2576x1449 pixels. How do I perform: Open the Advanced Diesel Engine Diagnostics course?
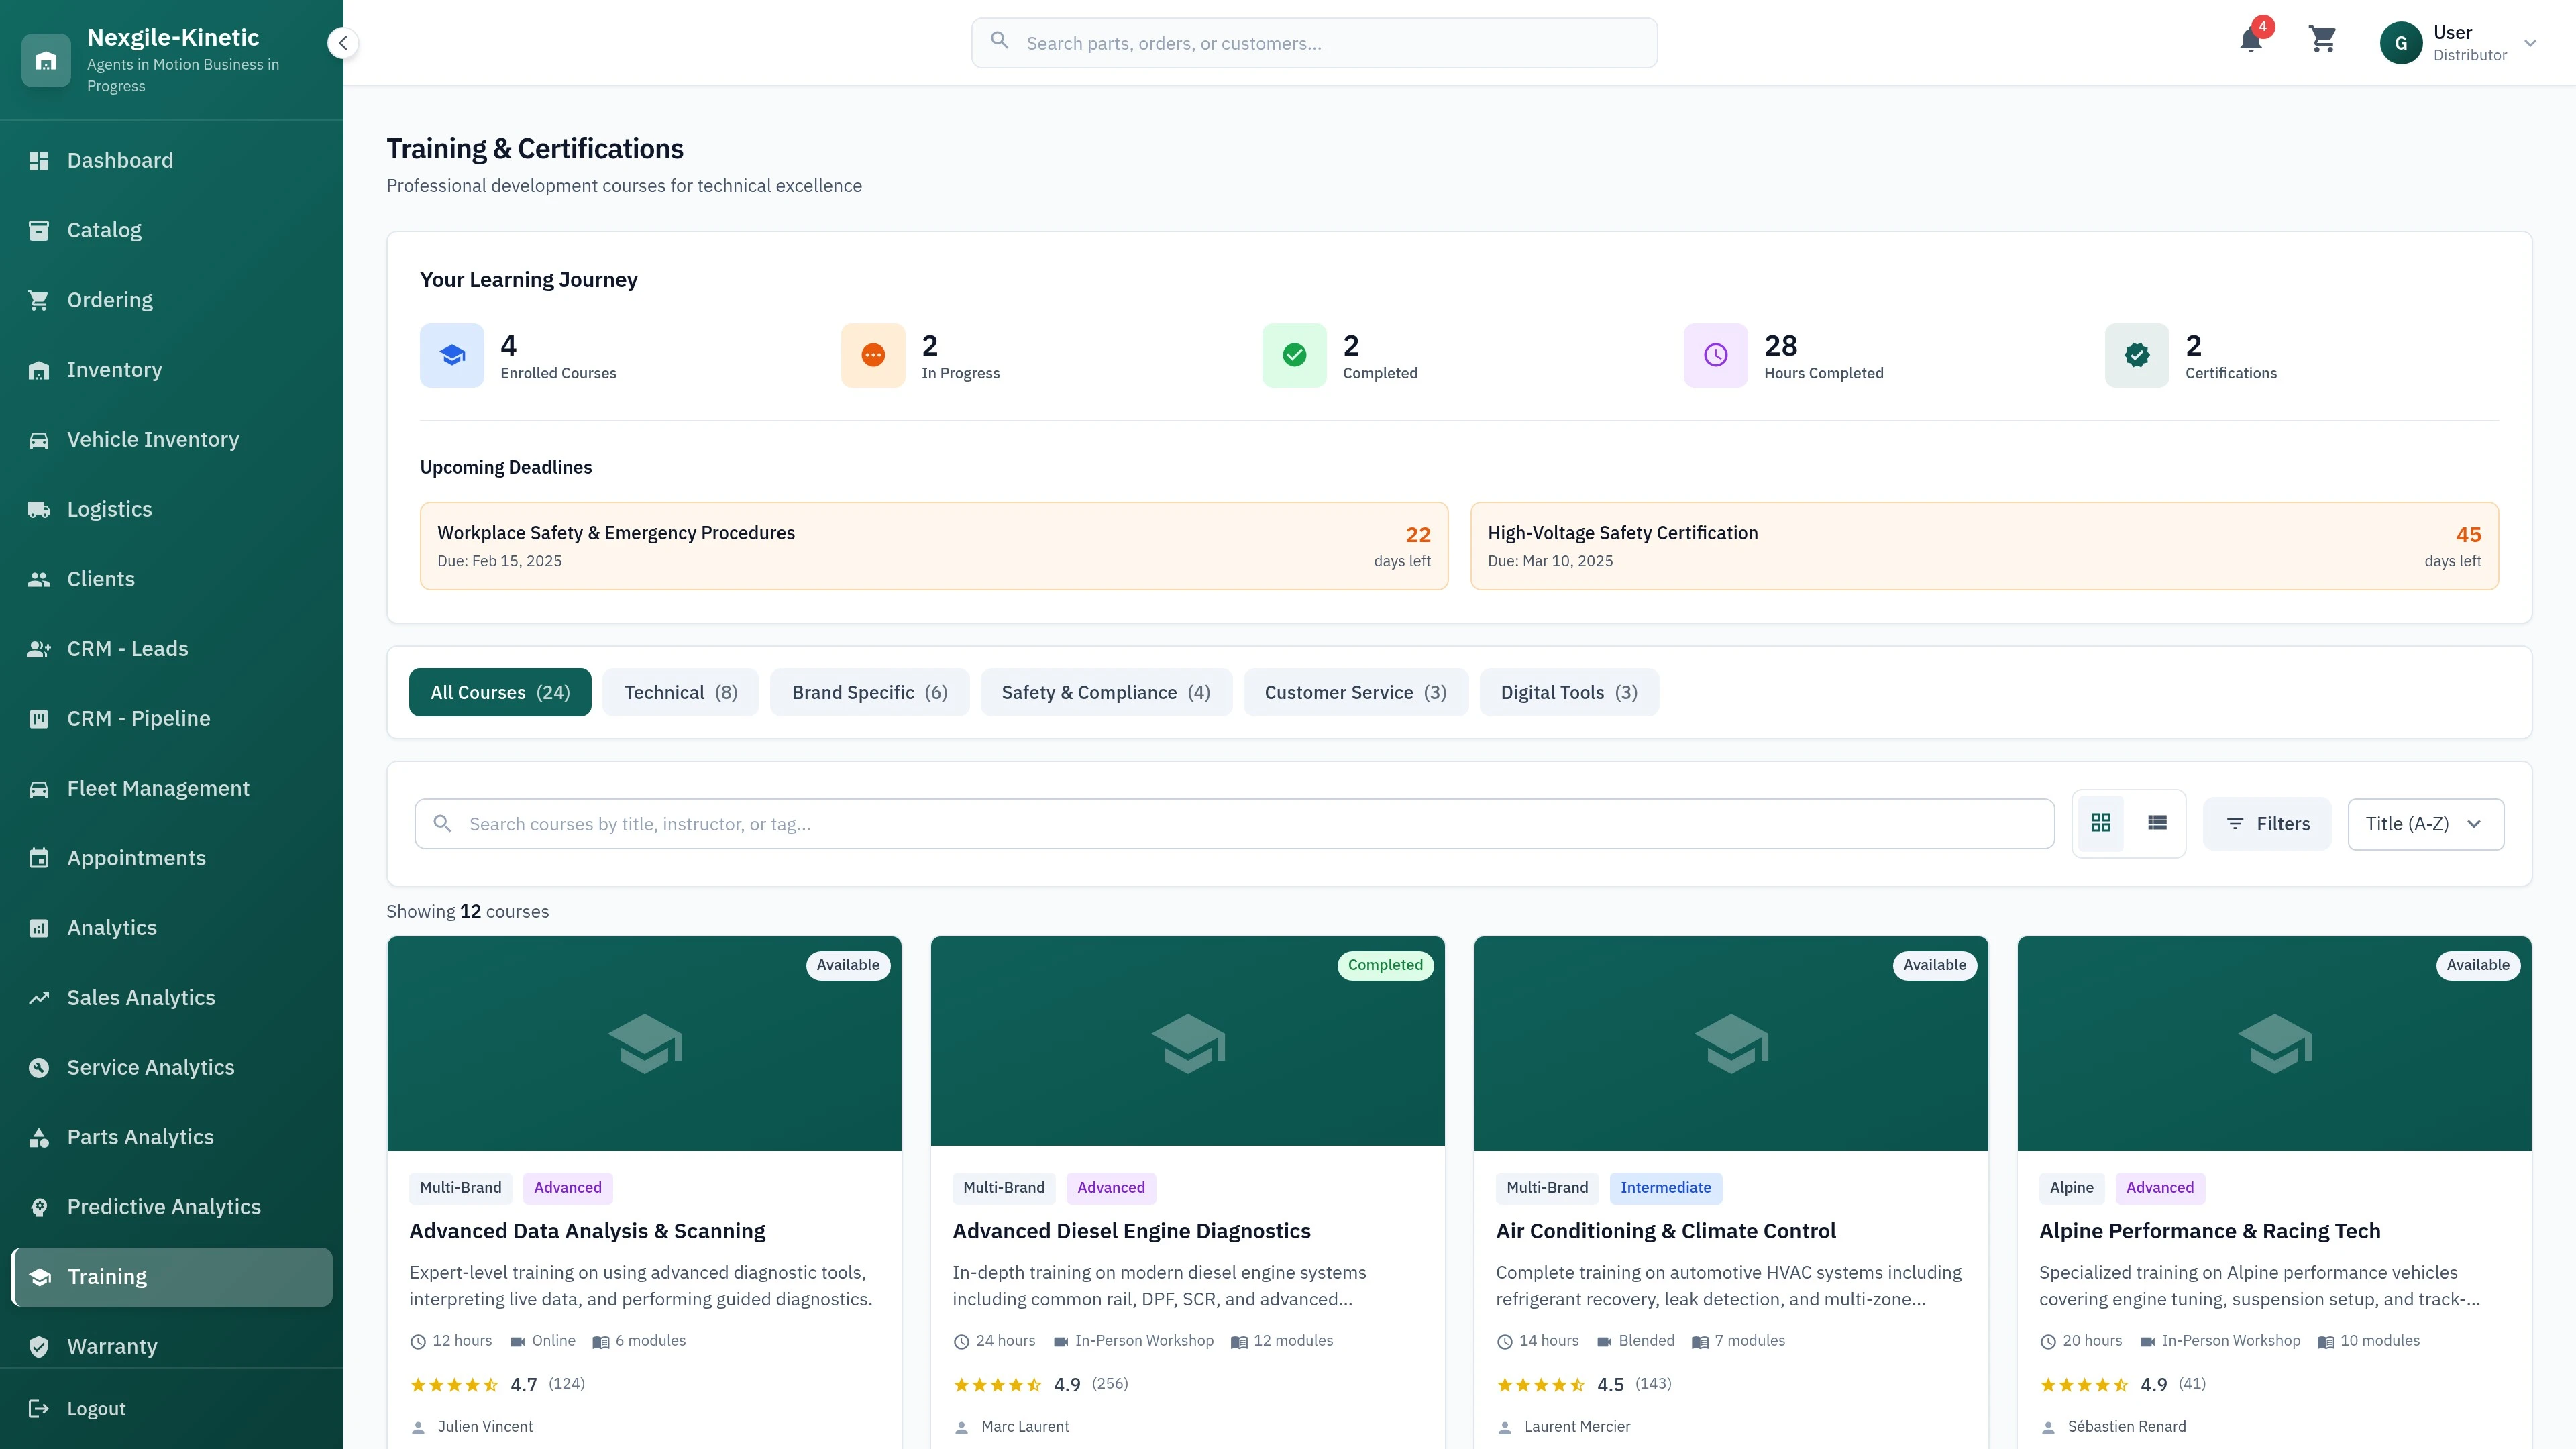(x=1131, y=1230)
